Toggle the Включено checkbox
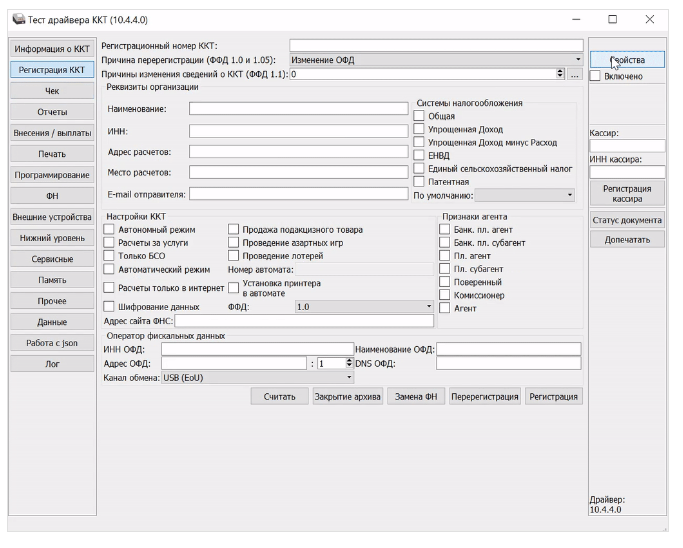683x548 pixels. pyautogui.click(x=595, y=76)
